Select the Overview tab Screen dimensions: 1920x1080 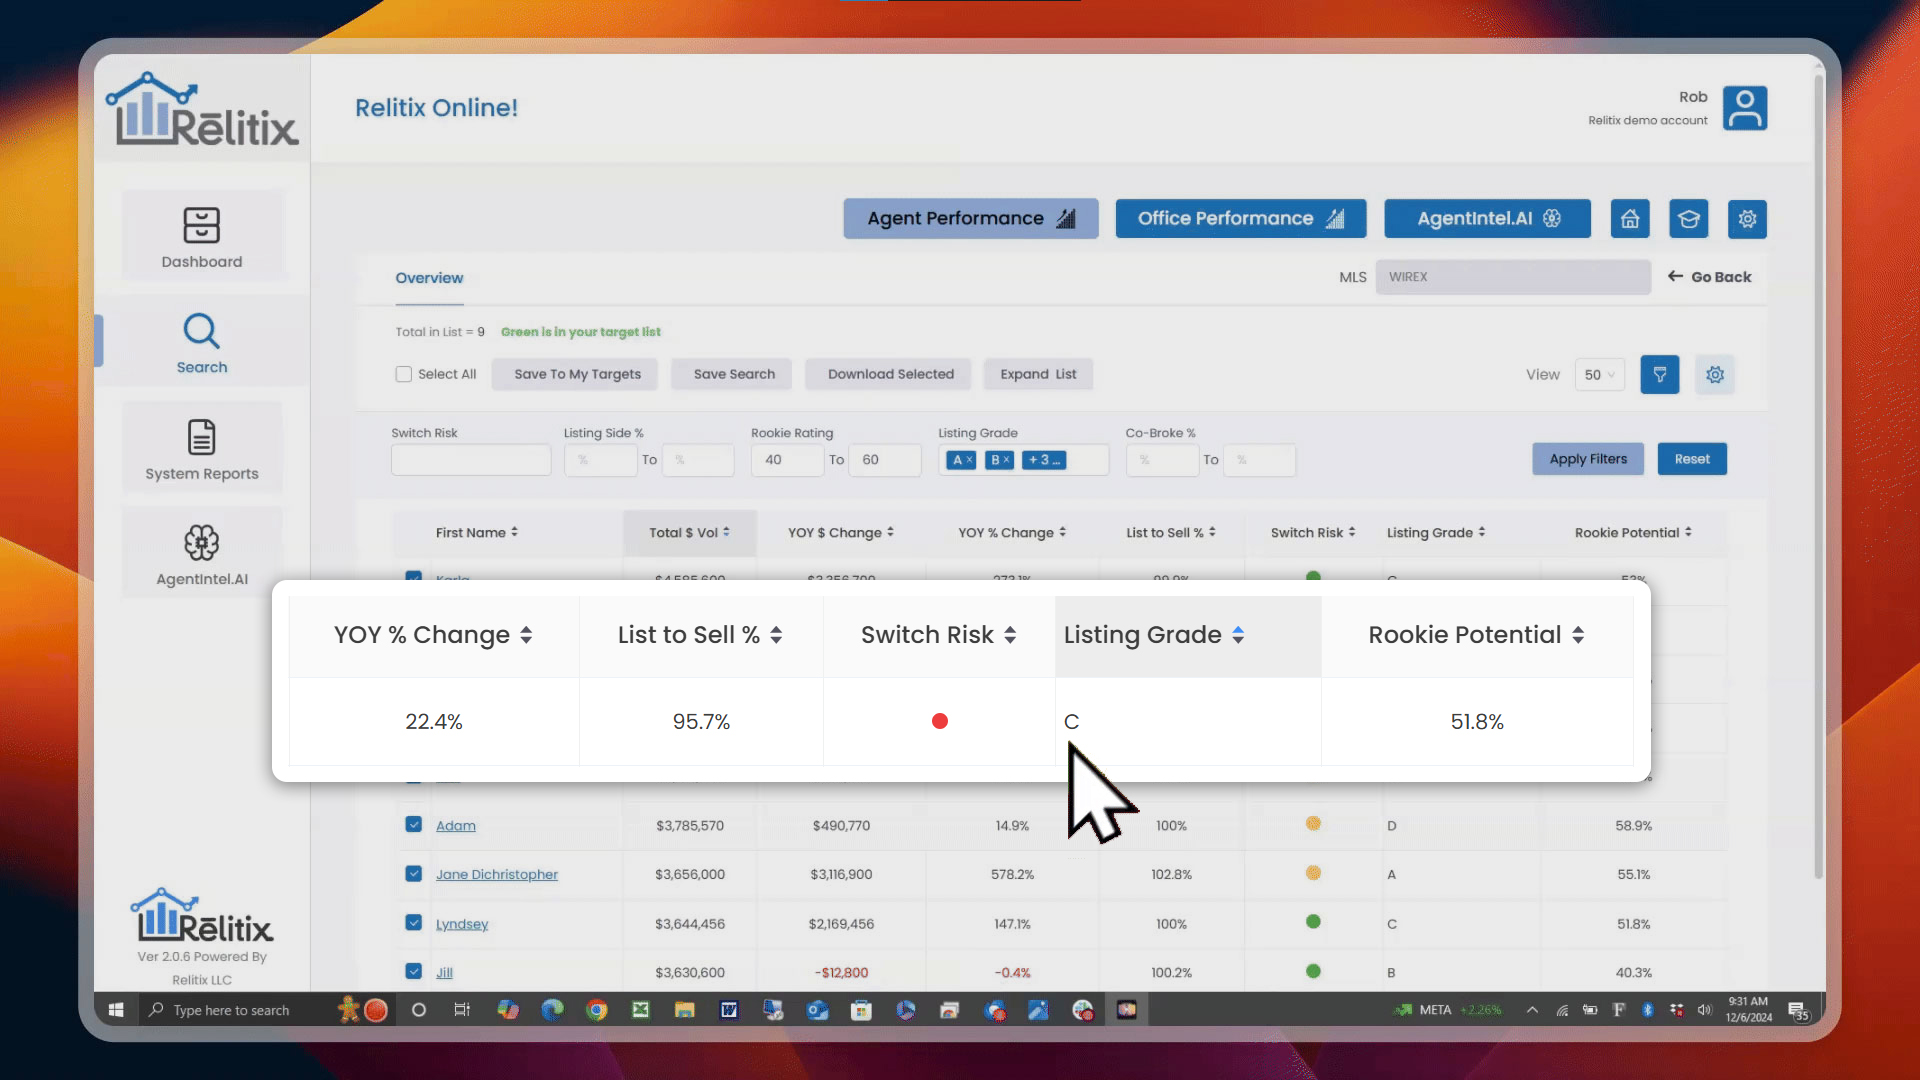(x=429, y=278)
